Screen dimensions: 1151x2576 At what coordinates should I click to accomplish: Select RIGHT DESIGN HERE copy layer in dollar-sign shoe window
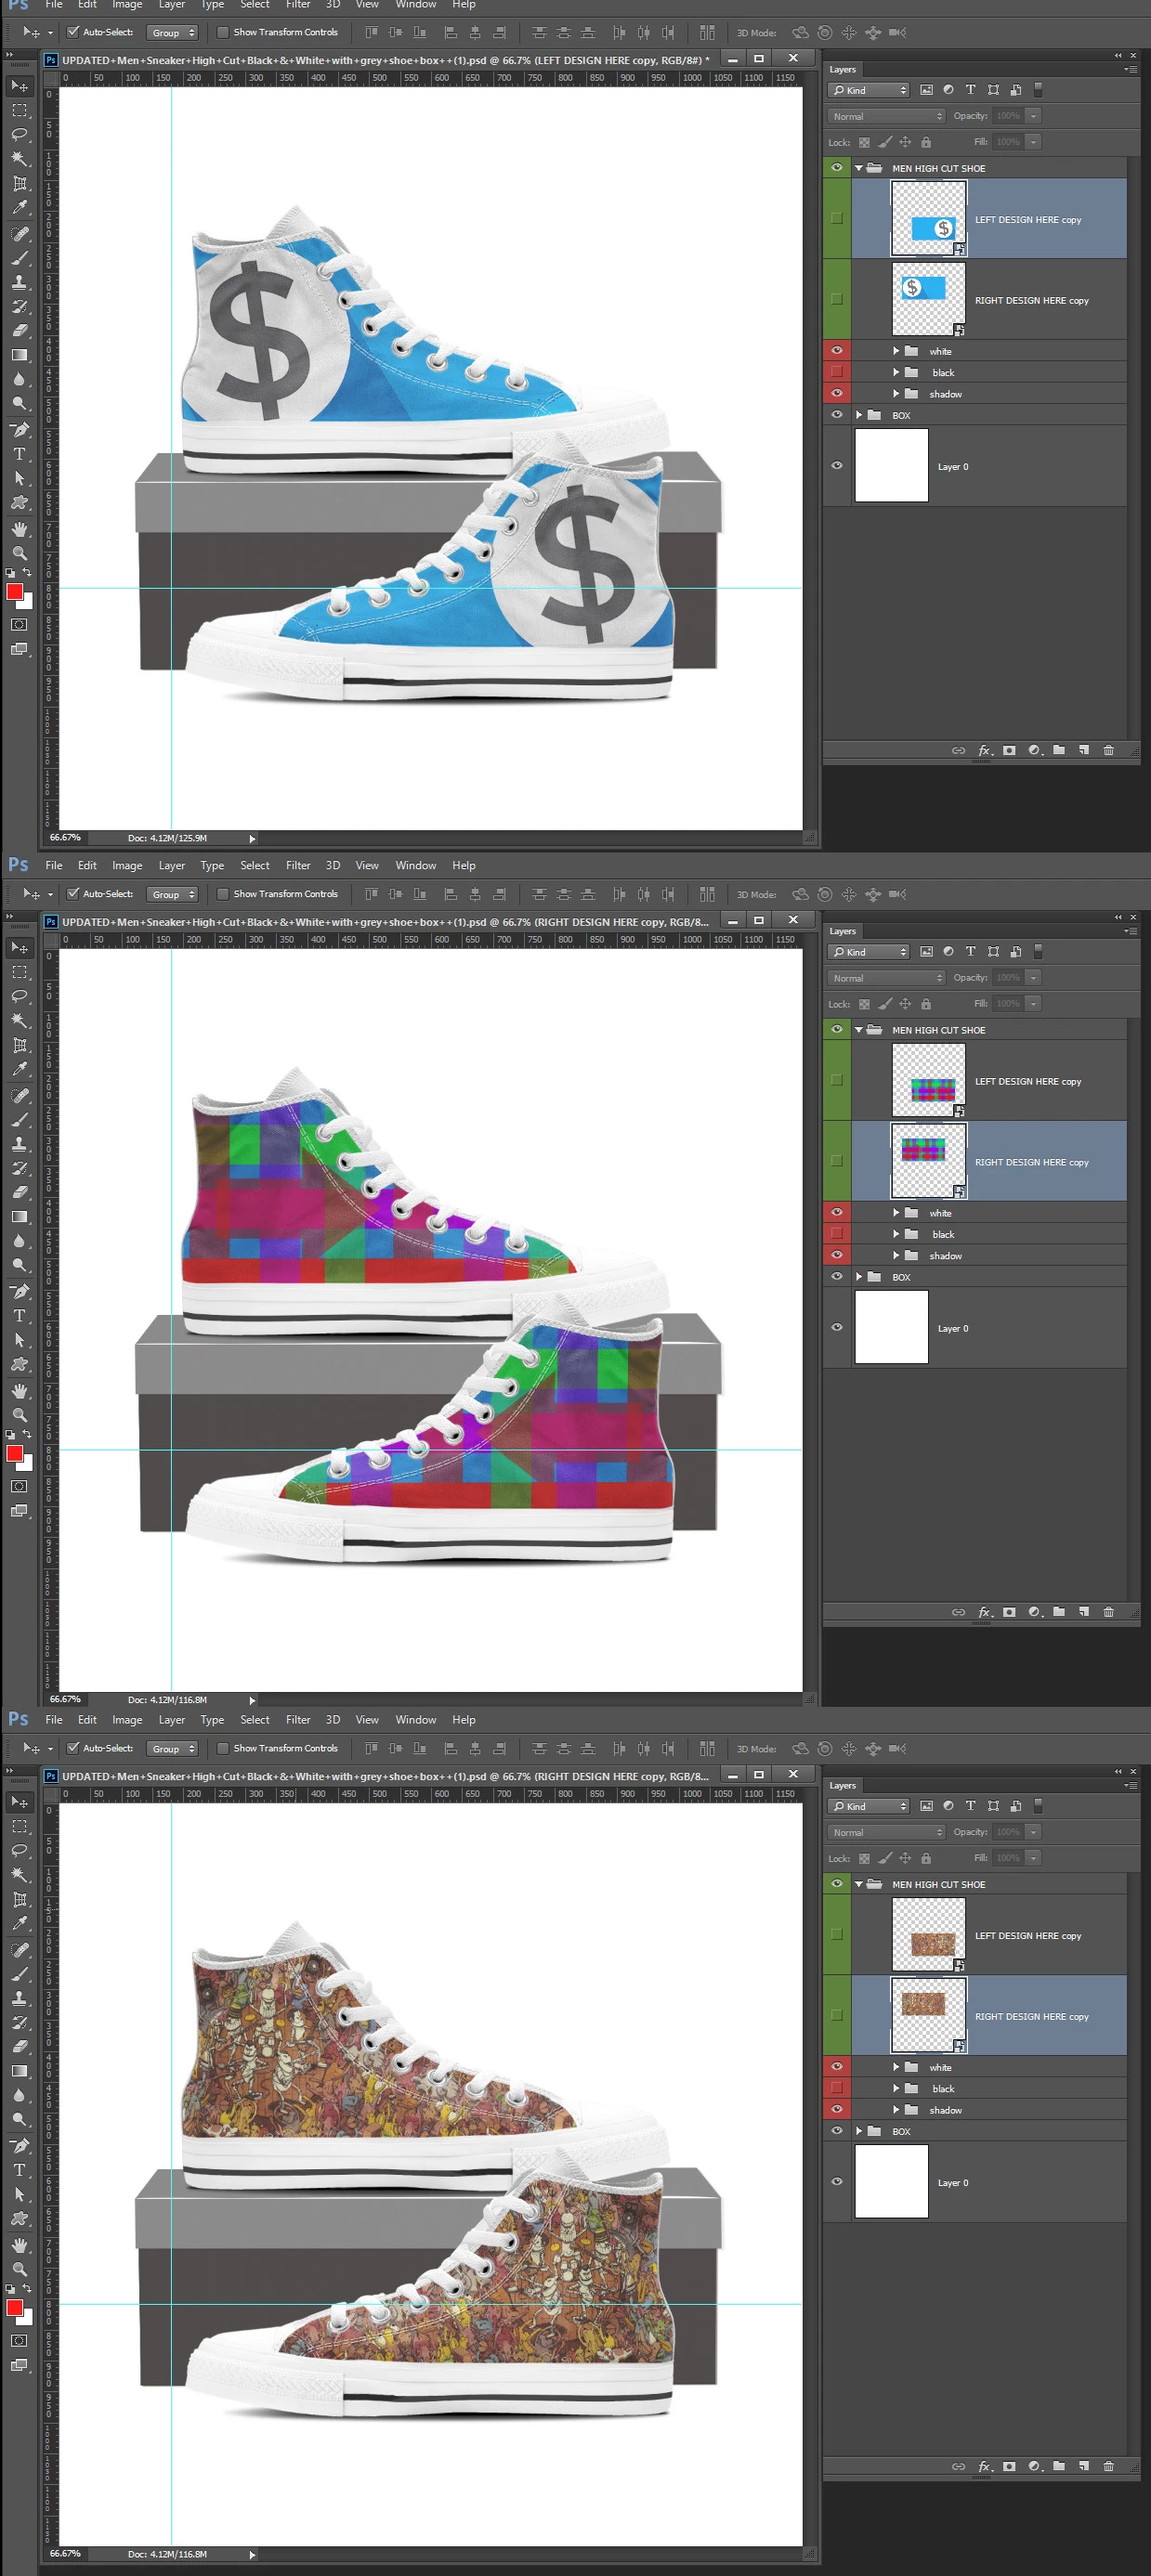989,299
